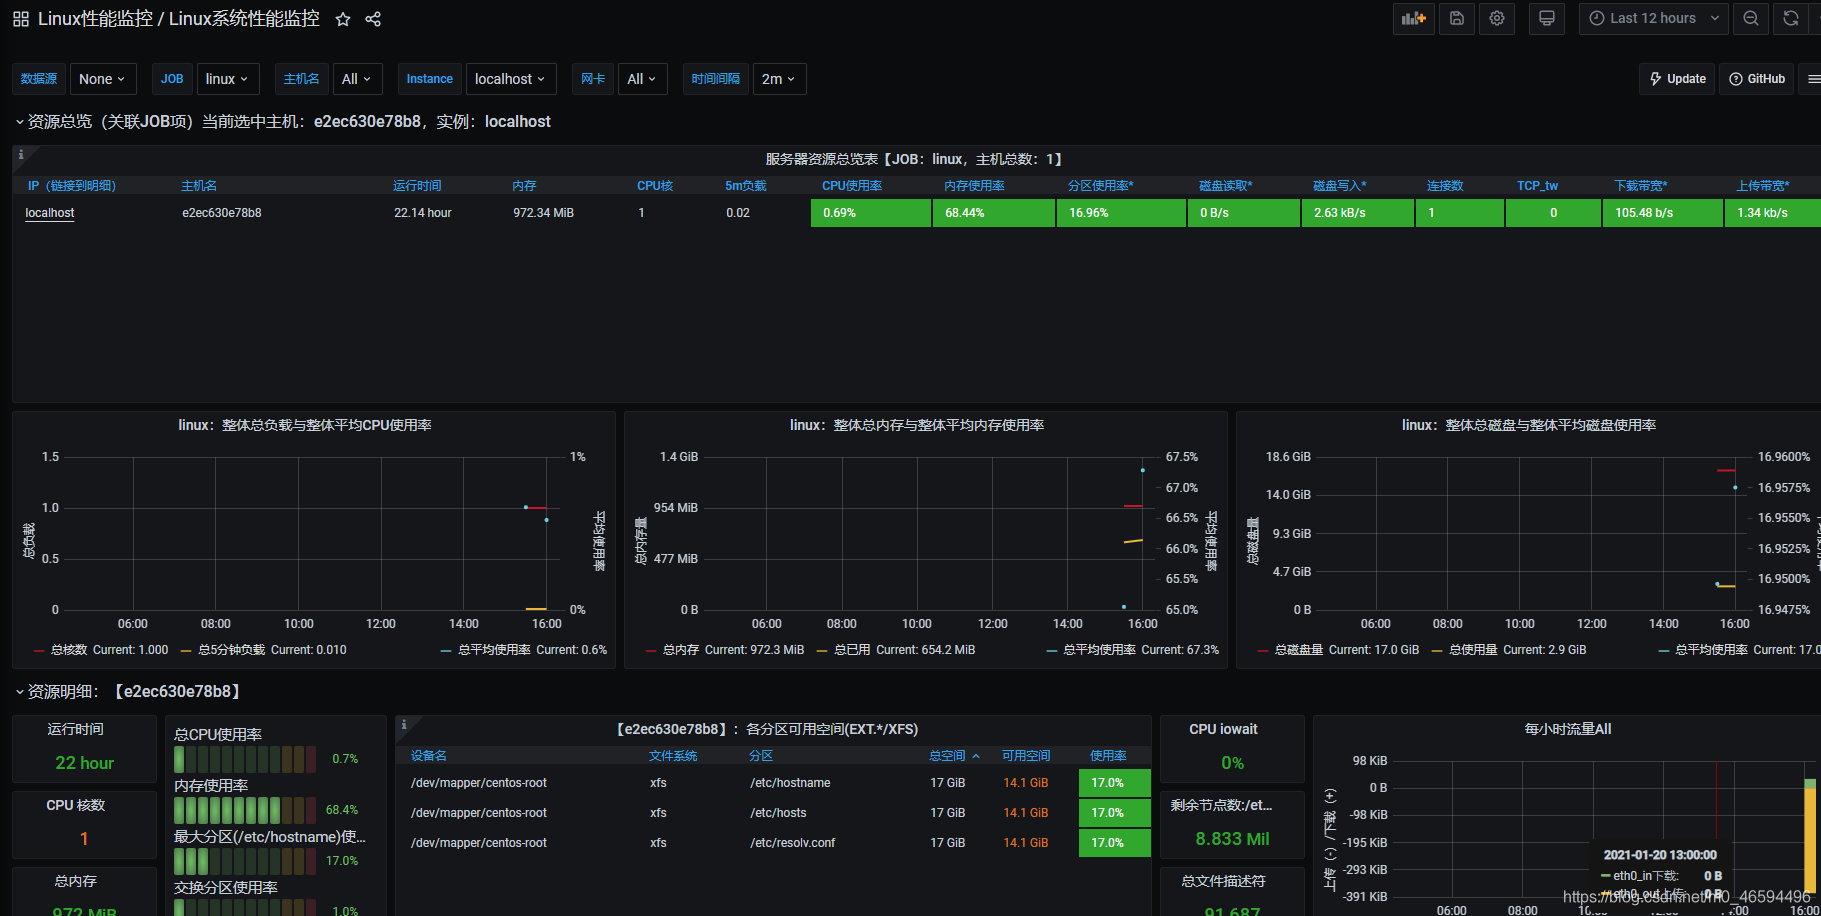
Task: Click the 0.69% CPU usage cell
Action: [871, 213]
